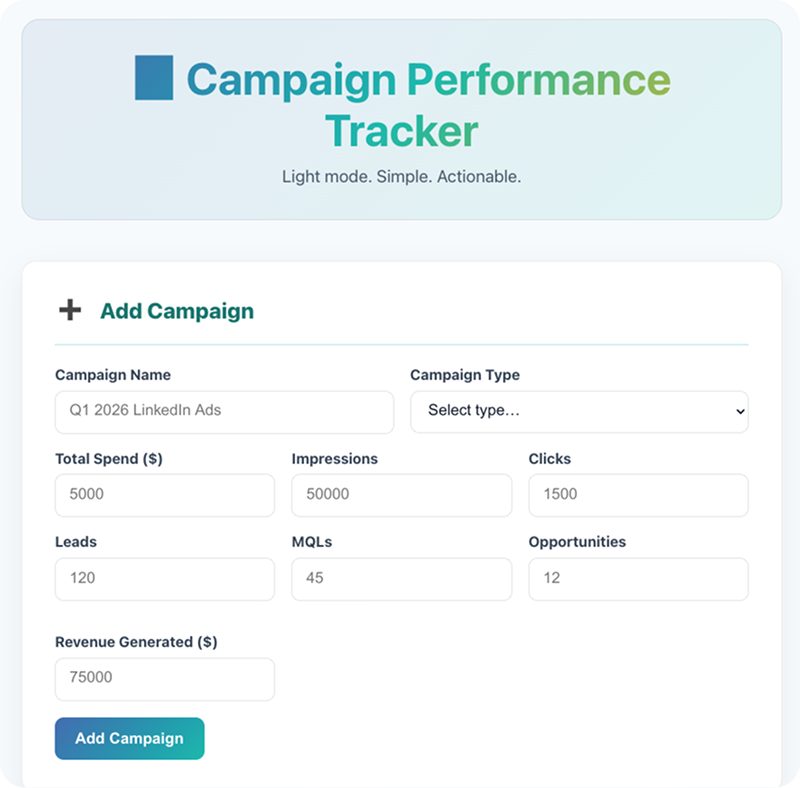The height and width of the screenshot is (788, 800).
Task: Click the plus icon beside Add Campaign
Action: click(x=68, y=310)
